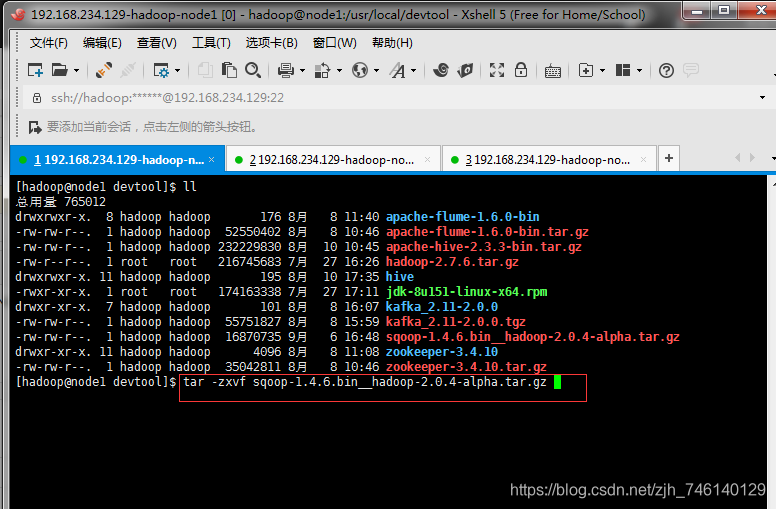Open the session Properties gear icon
The width and height of the screenshot is (776, 509).
pyautogui.click(x=161, y=70)
